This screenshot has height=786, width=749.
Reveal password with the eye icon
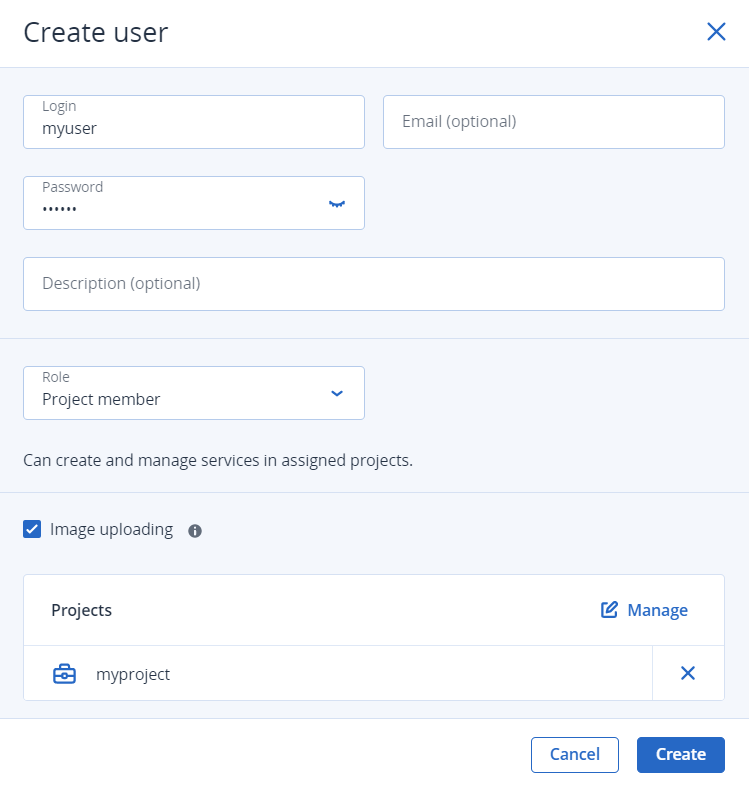(337, 204)
